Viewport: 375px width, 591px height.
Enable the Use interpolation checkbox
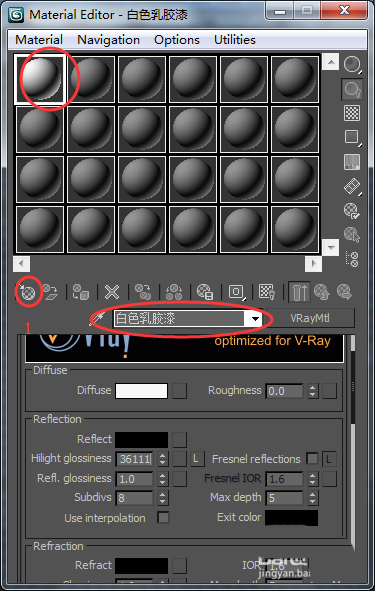(x=163, y=518)
